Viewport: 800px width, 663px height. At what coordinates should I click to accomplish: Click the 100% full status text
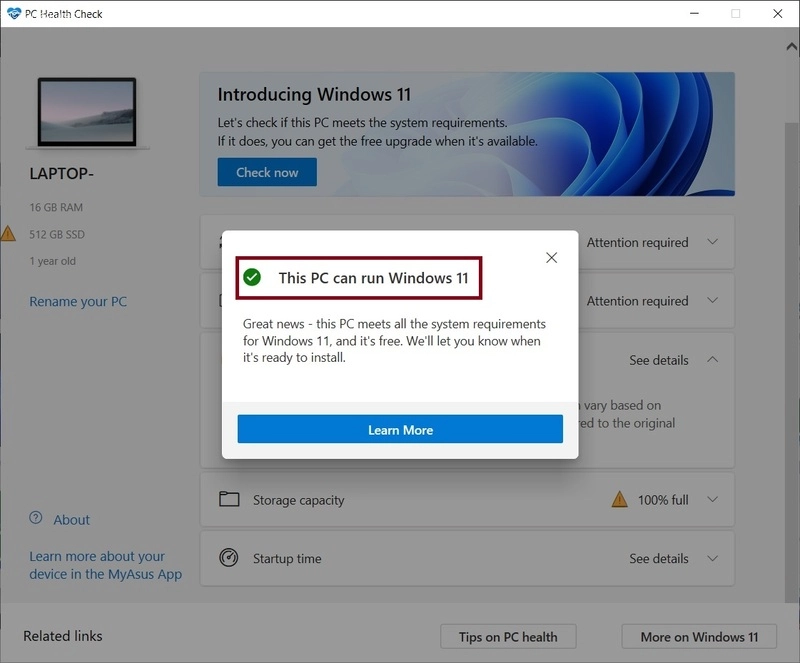[663, 500]
